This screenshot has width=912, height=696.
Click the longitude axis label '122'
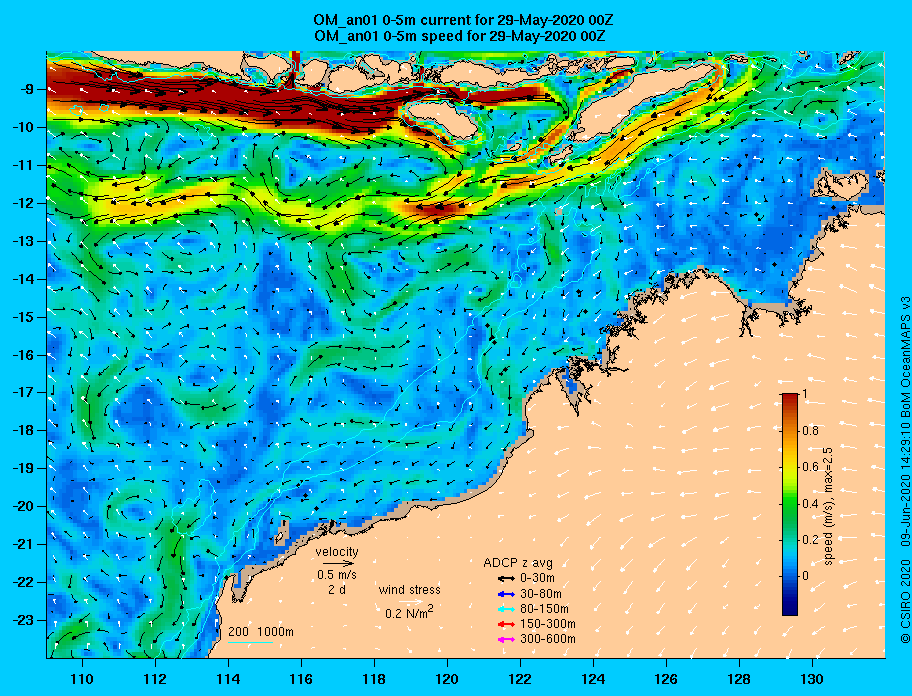pos(520,679)
